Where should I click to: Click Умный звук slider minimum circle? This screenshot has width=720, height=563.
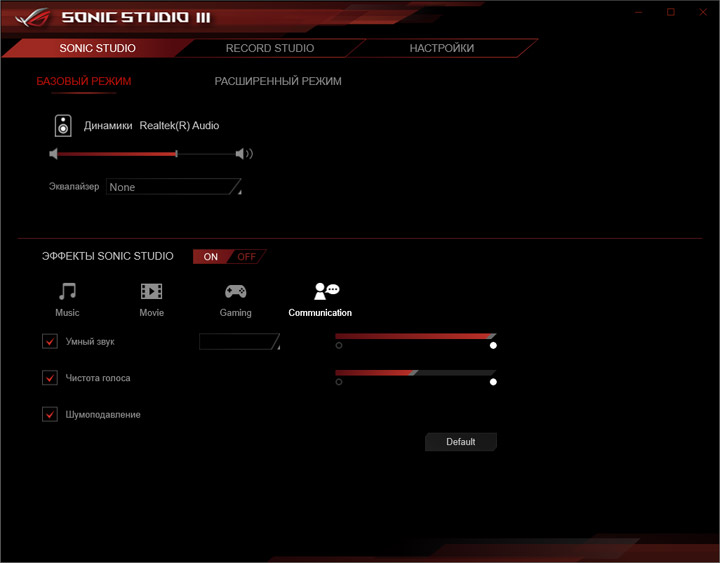point(339,345)
